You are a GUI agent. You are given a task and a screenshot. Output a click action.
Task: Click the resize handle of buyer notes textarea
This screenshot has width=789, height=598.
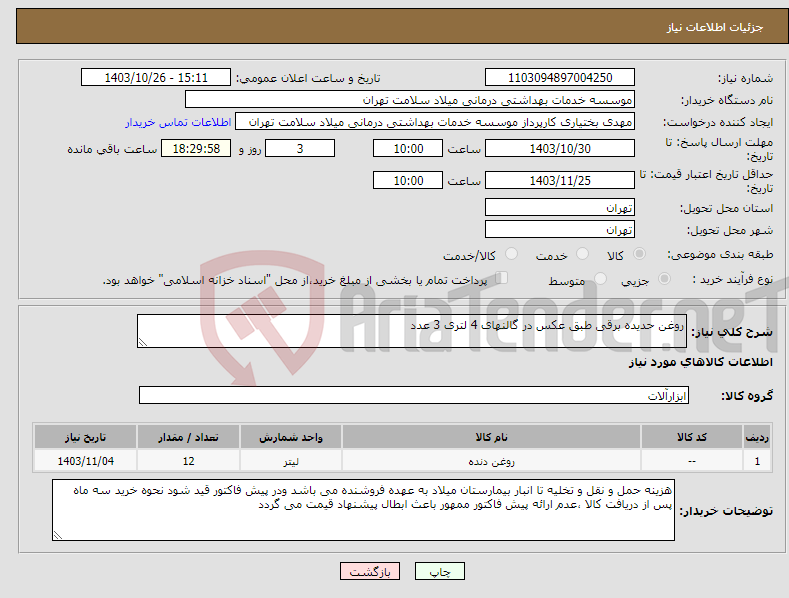pos(58,535)
